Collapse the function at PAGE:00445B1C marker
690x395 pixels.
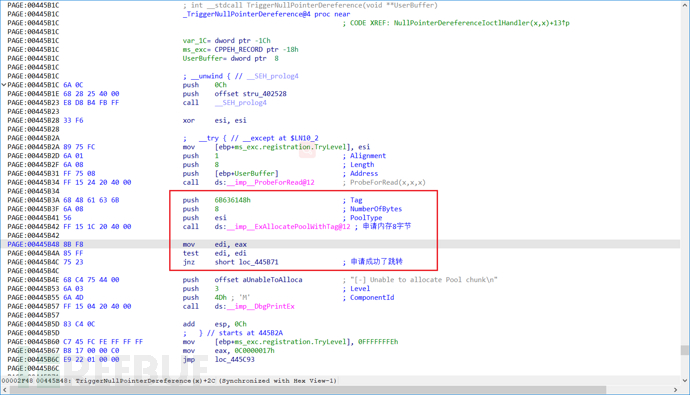pos(4,84)
